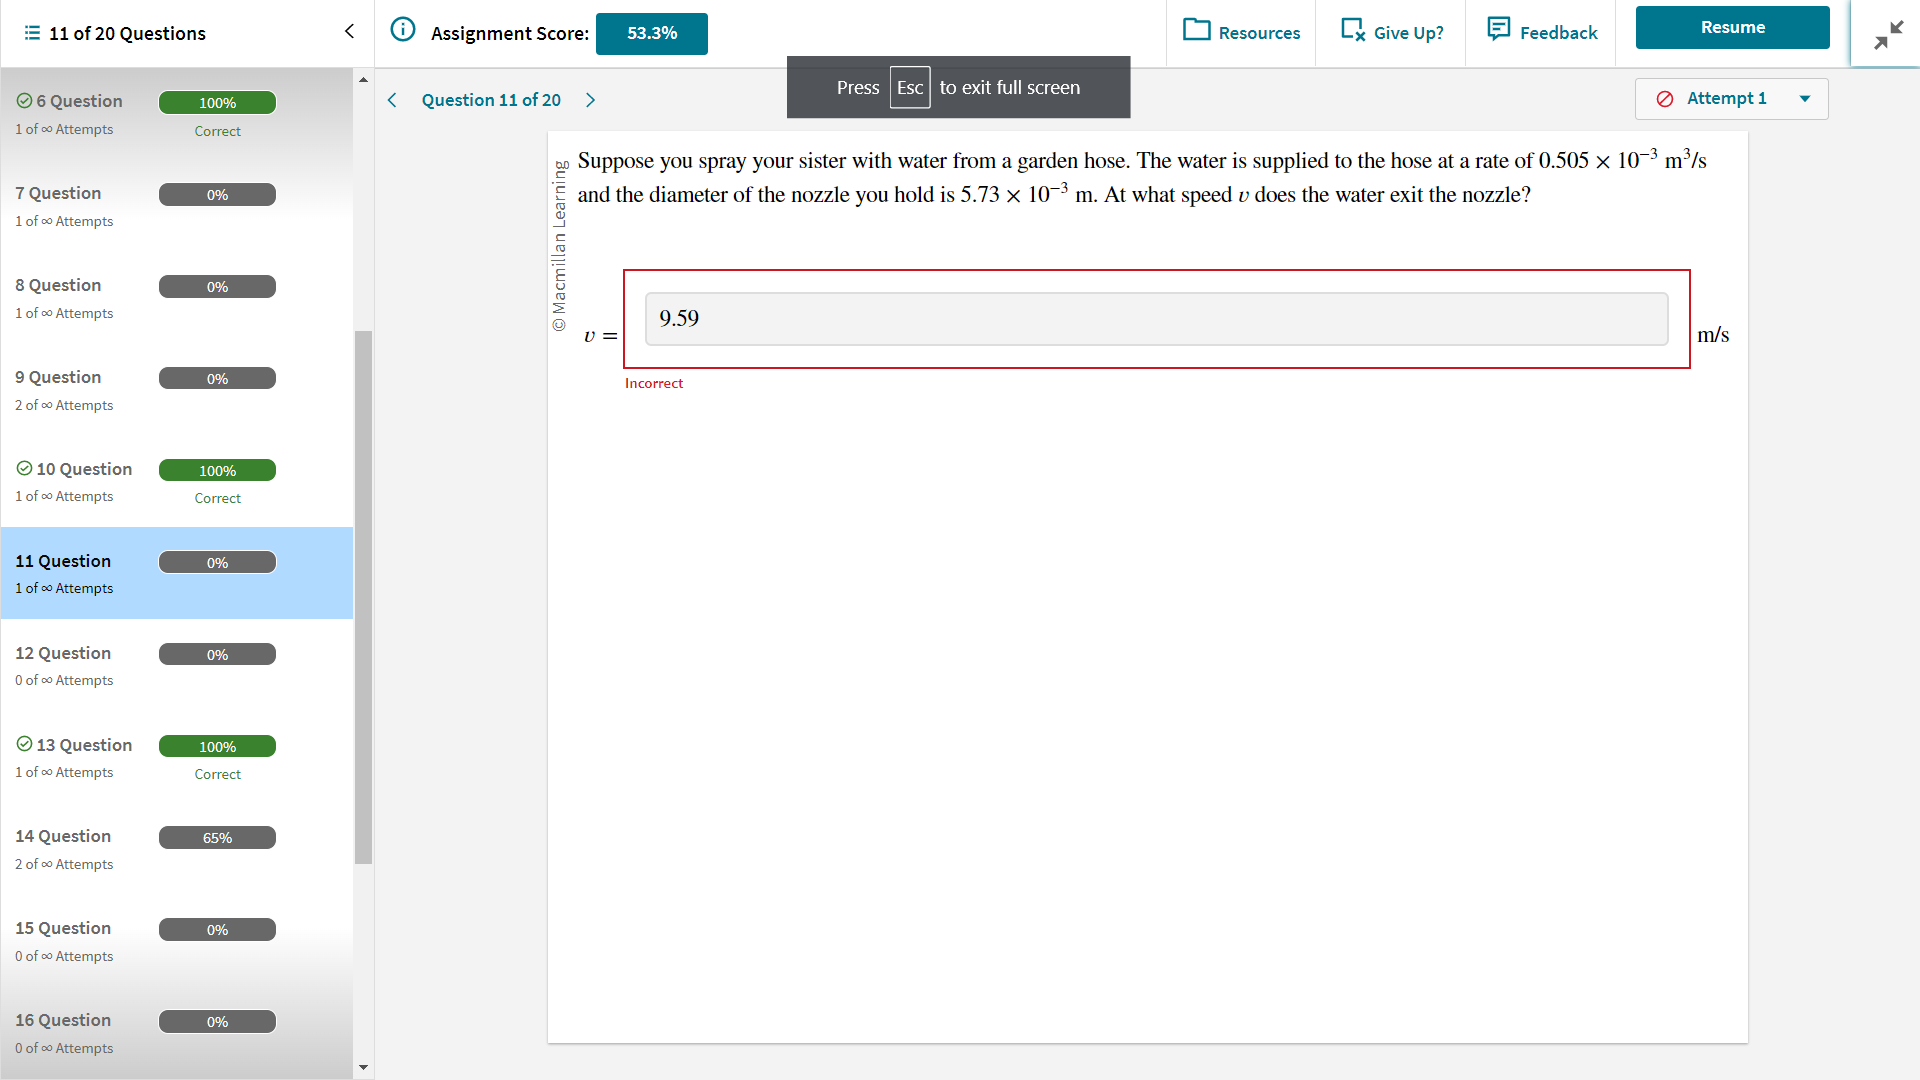
Task: Go to previous question arrow
Action: [392, 100]
